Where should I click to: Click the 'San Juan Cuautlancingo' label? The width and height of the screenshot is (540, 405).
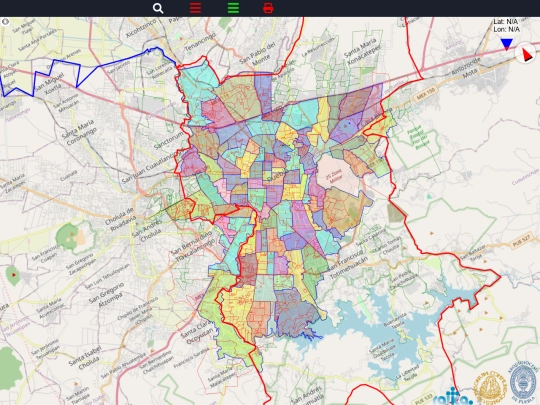pos(148,168)
